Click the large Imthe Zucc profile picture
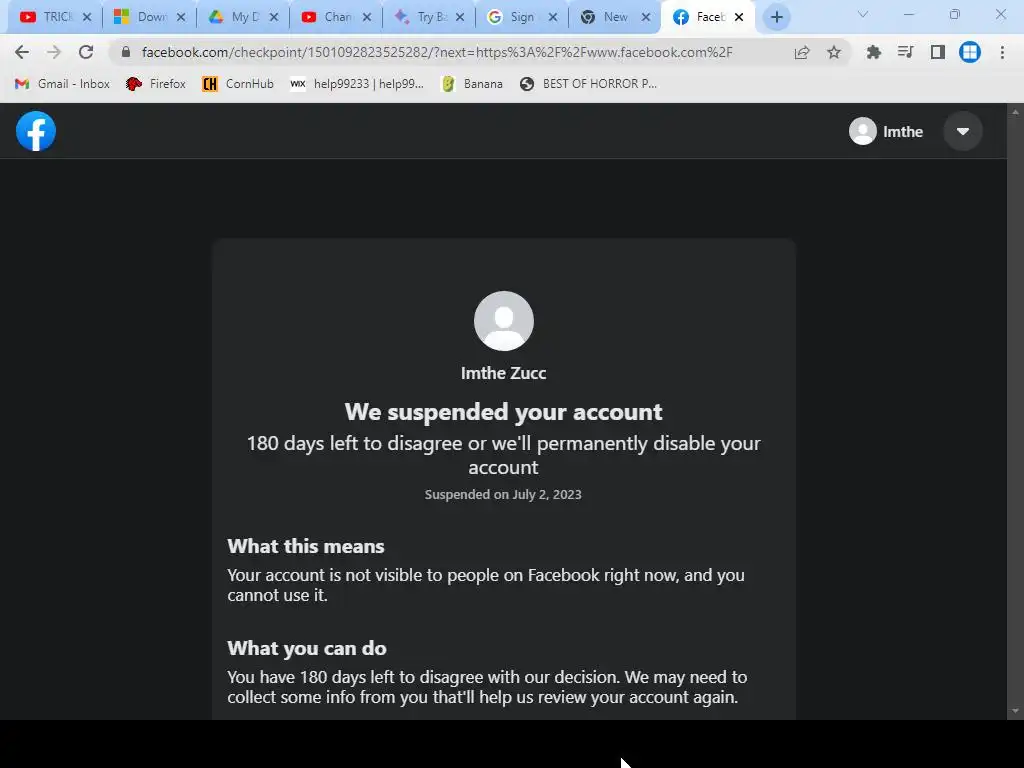Screen dimensions: 1024x768 tap(504, 321)
